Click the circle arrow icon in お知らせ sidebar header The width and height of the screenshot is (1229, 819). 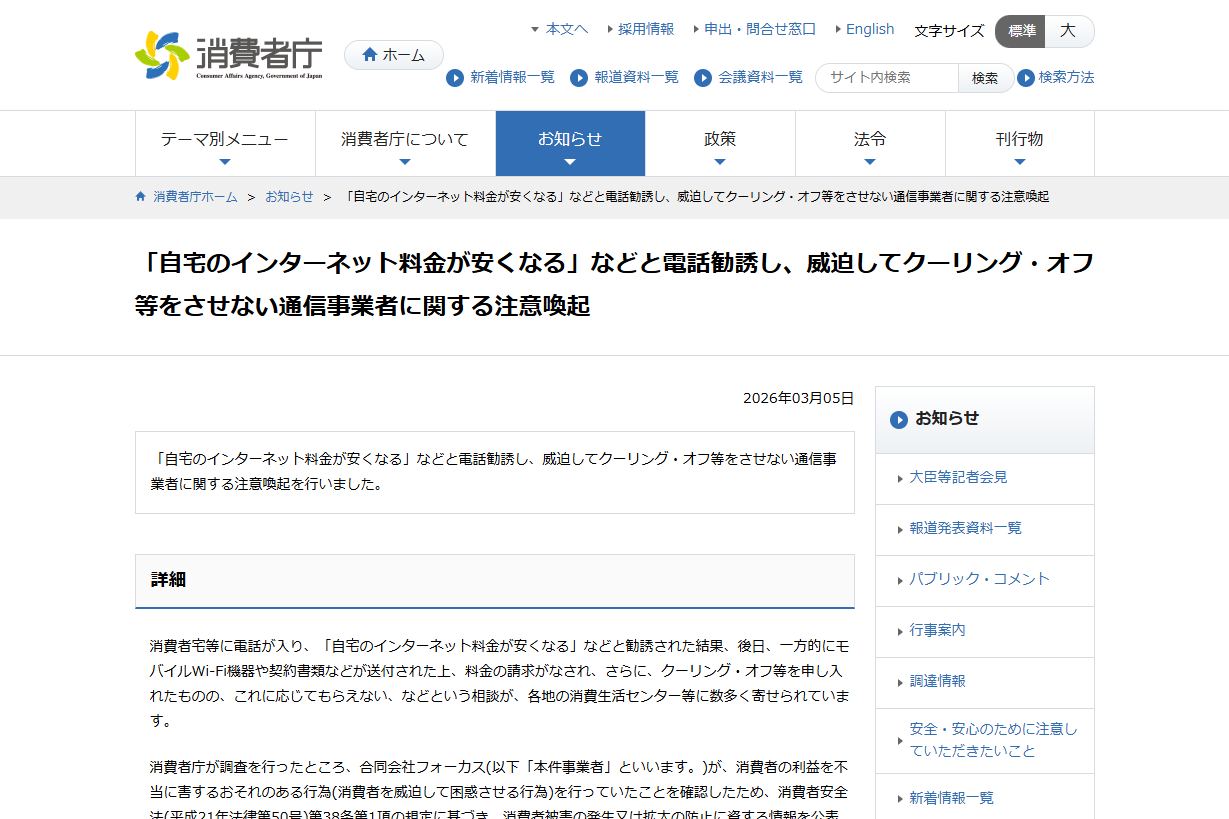click(899, 420)
